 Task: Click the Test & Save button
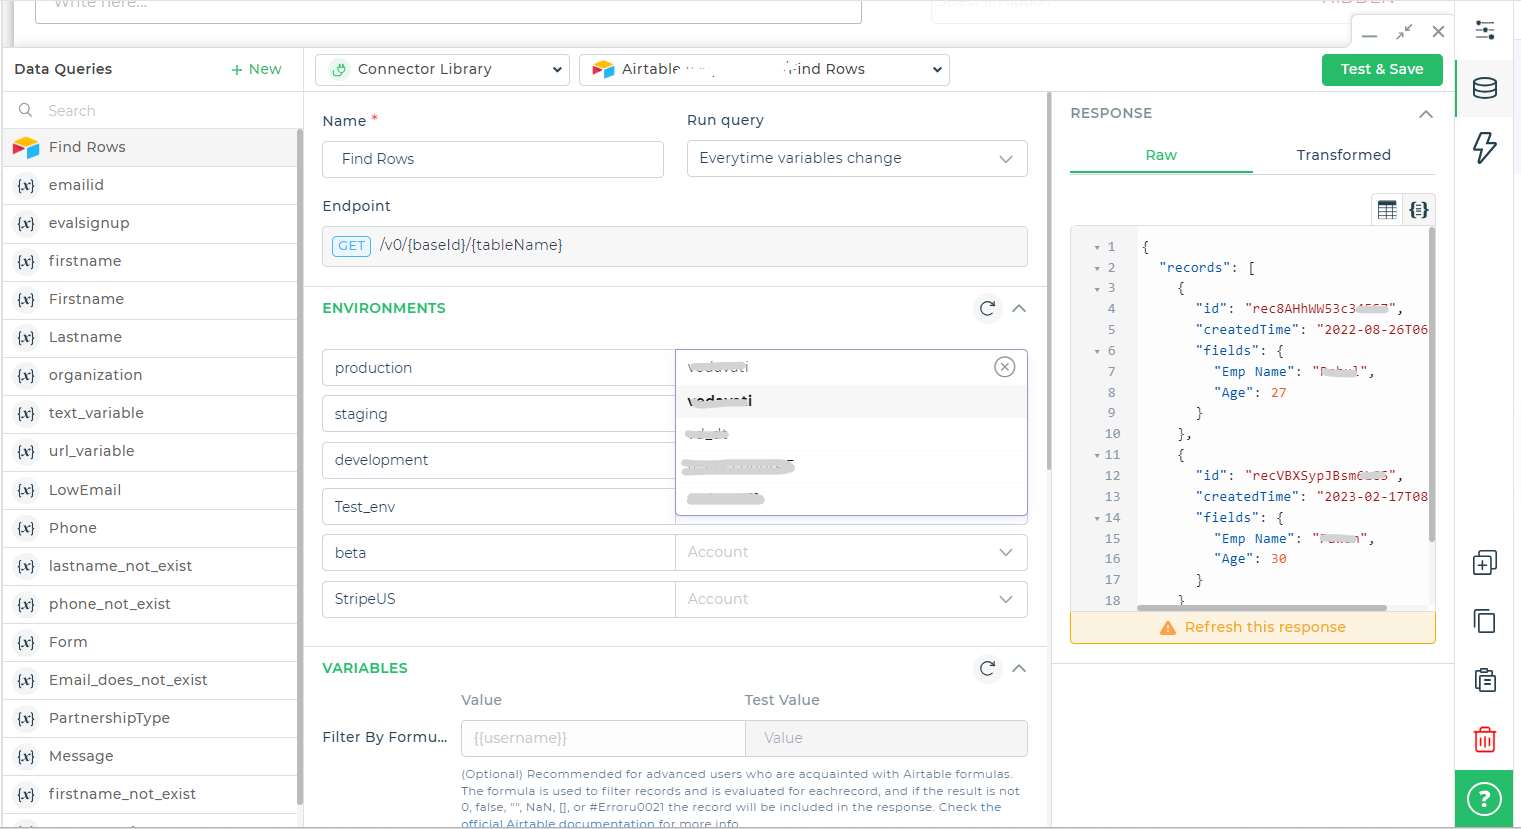[1382, 69]
